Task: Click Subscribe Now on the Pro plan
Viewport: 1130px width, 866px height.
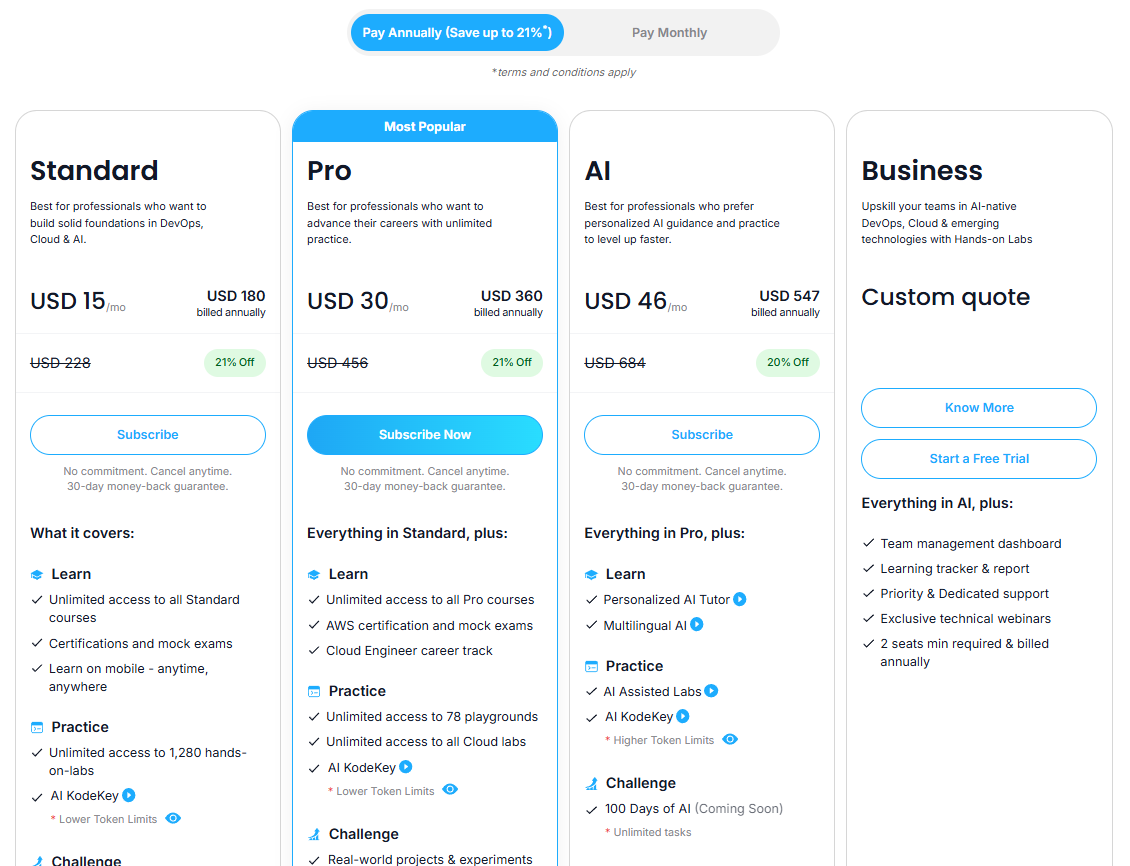Action: [x=424, y=435]
